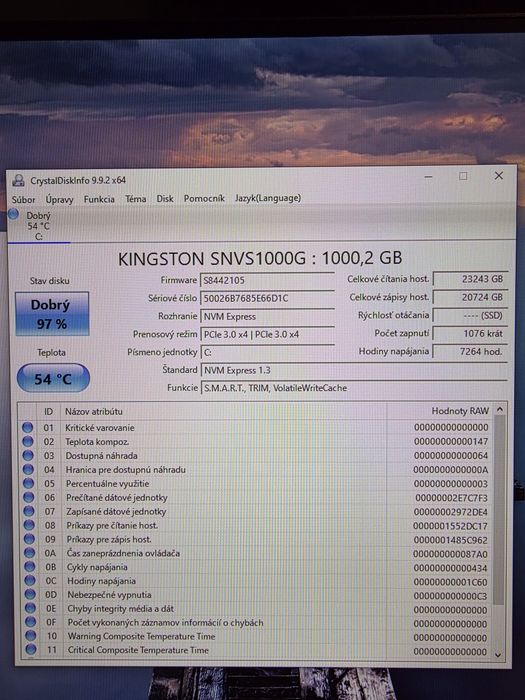Open the Téma menu

[x=136, y=199]
